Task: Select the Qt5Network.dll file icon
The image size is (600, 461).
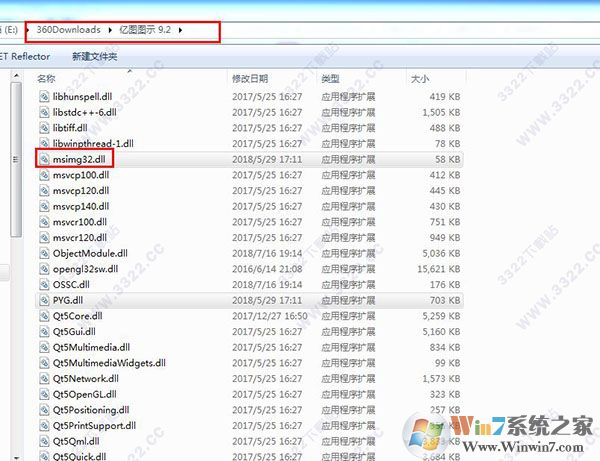Action: [44, 379]
